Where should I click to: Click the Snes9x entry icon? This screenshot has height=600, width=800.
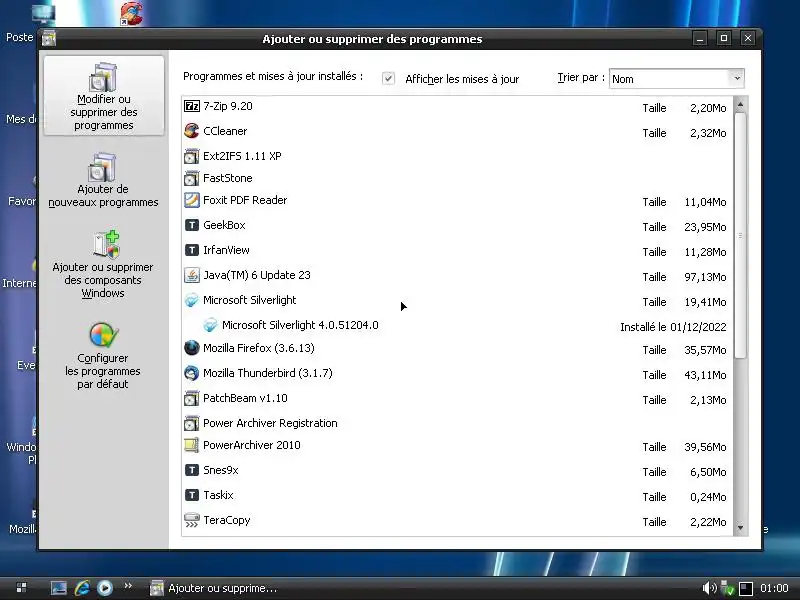(191, 470)
